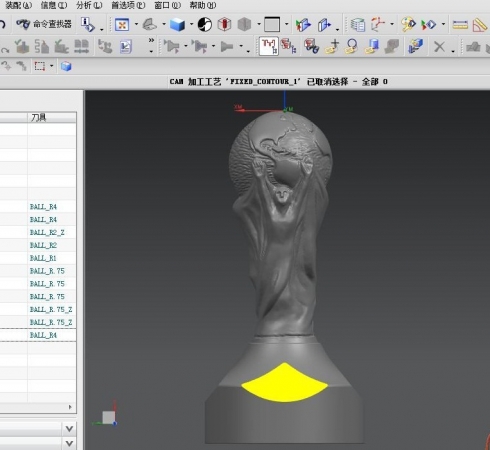Click the information object icon

pyautogui.click(x=87, y=25)
